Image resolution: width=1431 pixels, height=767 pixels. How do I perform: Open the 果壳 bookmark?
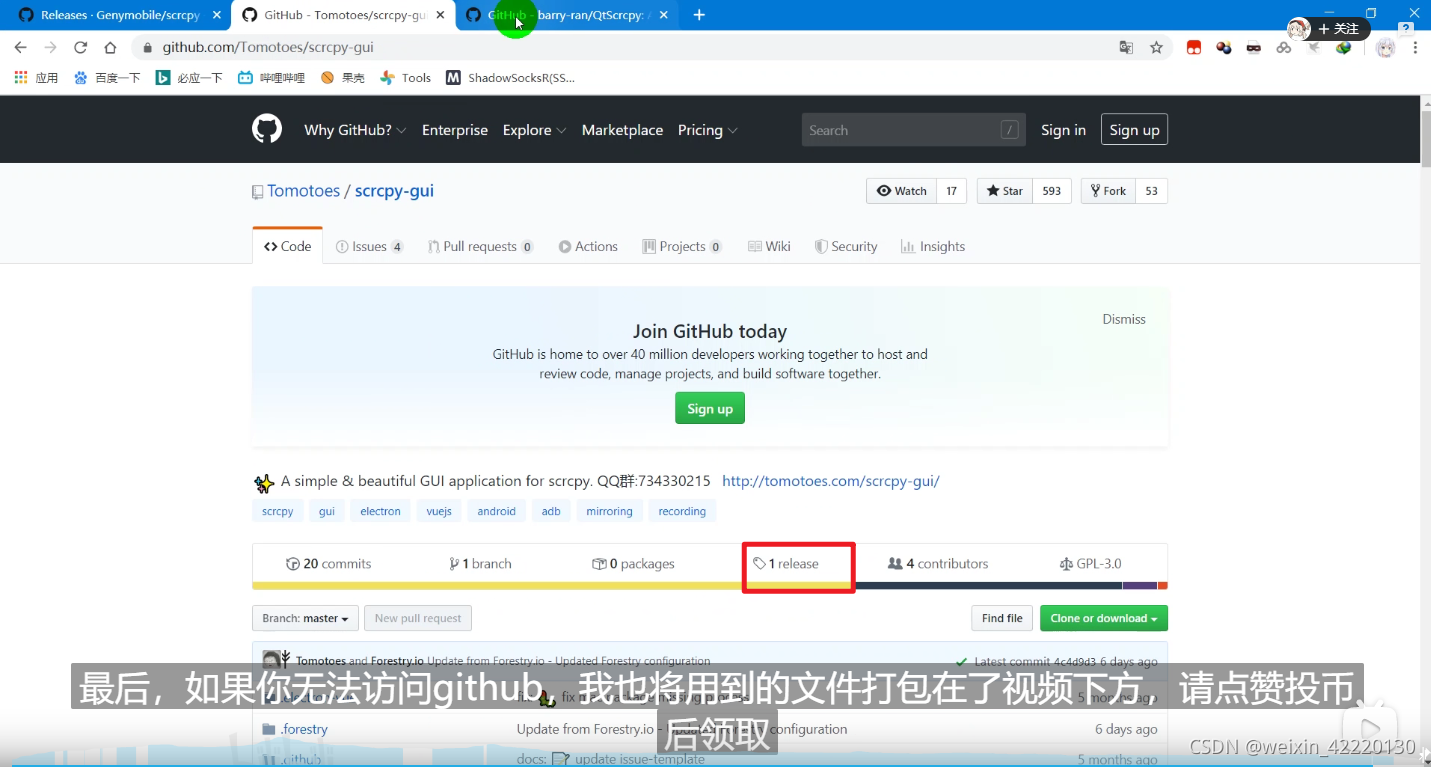click(342, 77)
